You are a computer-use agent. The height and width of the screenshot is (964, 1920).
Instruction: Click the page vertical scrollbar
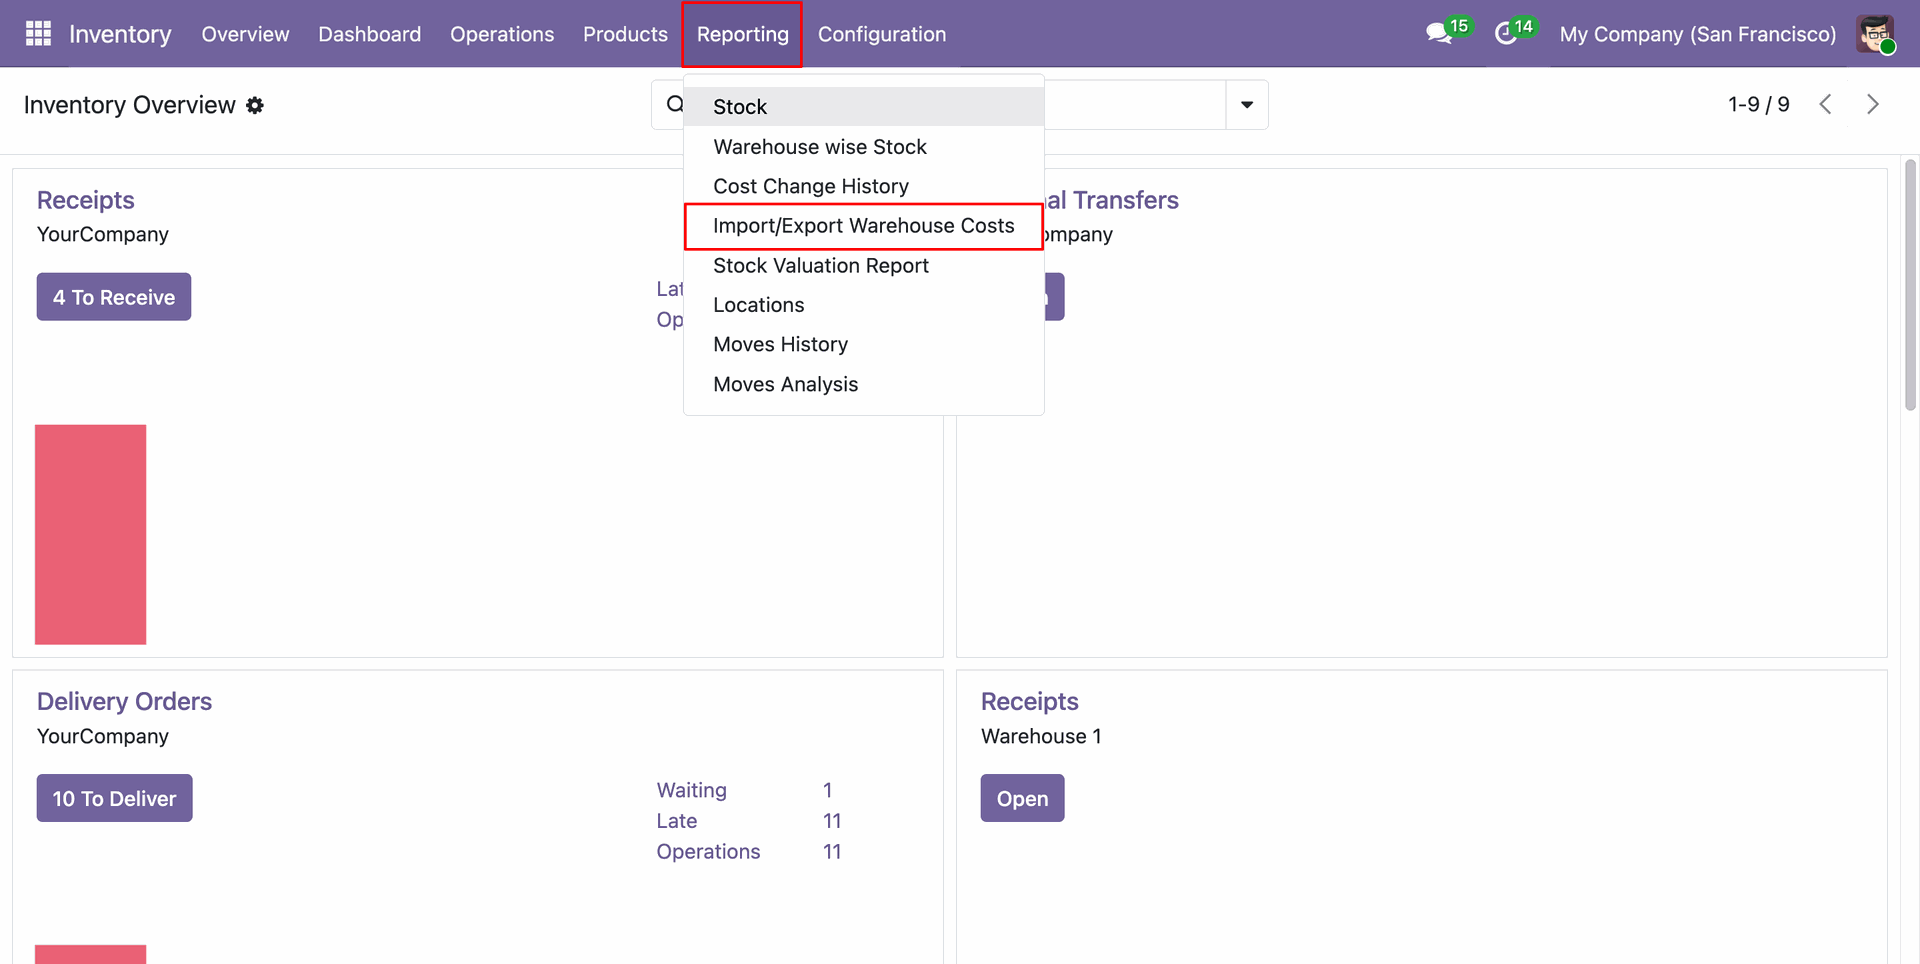(1910, 285)
